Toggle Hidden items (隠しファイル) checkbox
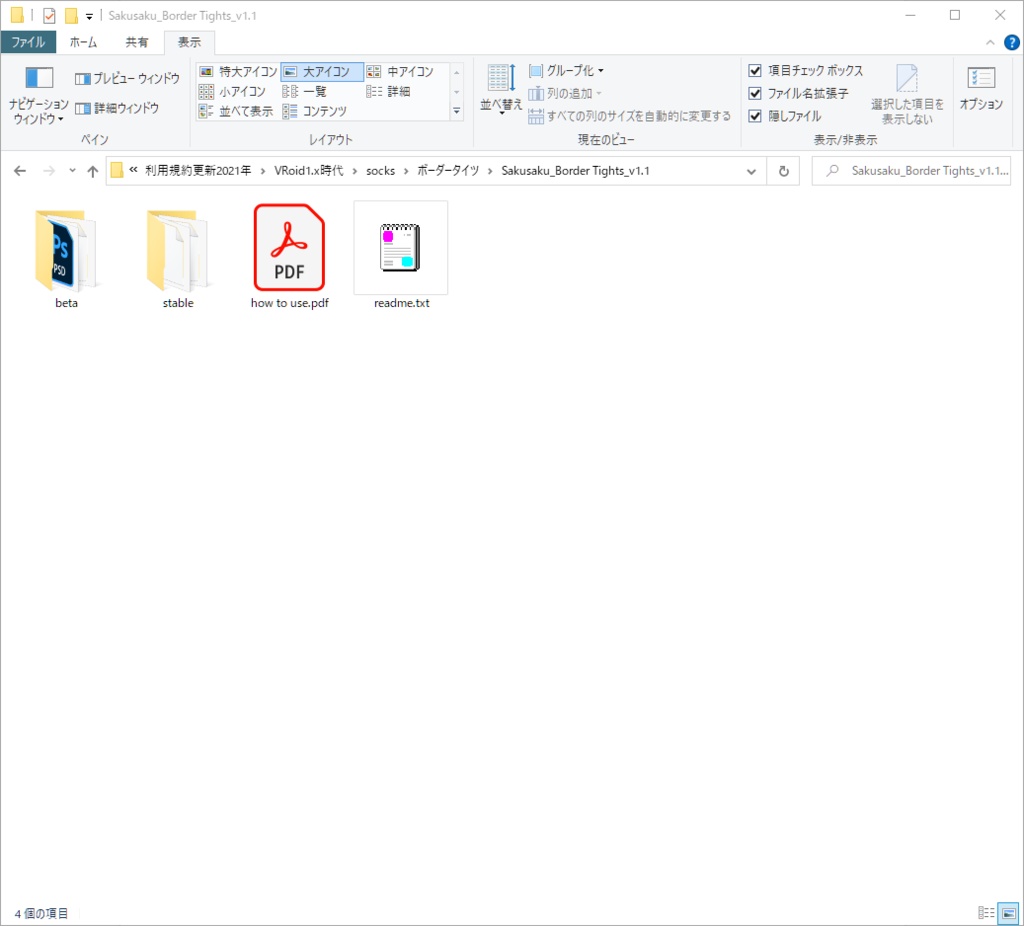Screen dimensions: 1024x926 755,116
